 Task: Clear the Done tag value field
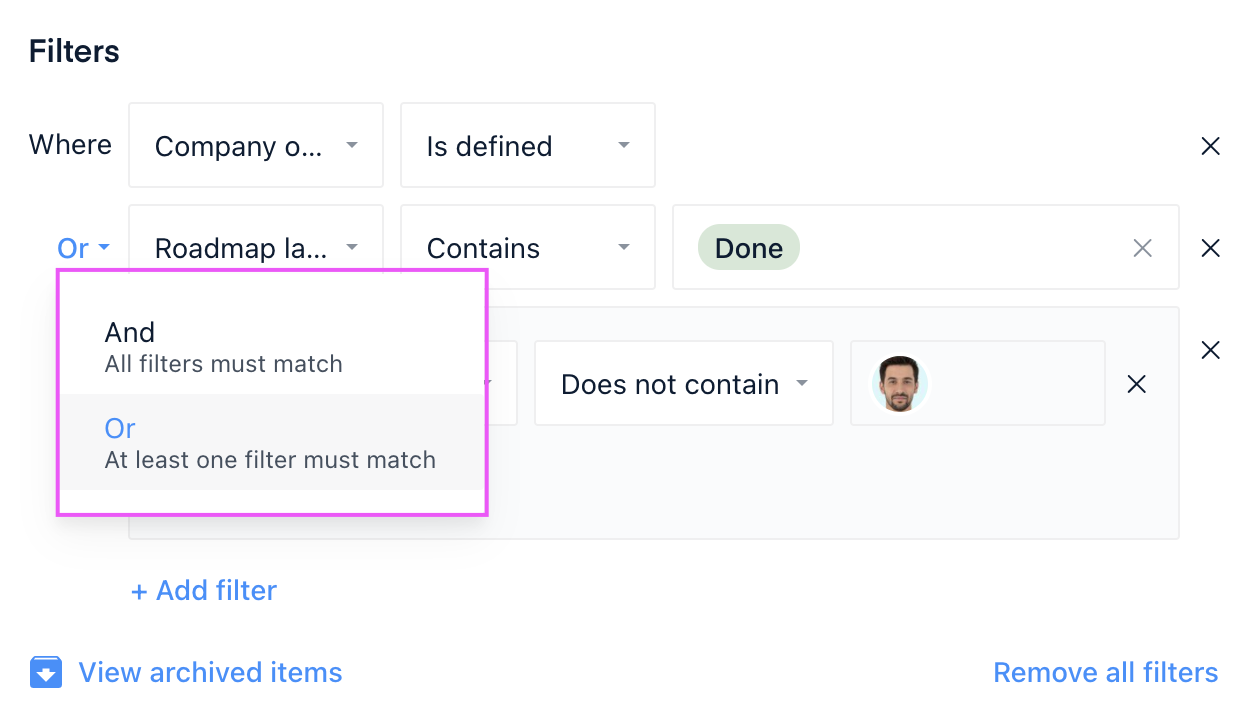(x=1142, y=248)
